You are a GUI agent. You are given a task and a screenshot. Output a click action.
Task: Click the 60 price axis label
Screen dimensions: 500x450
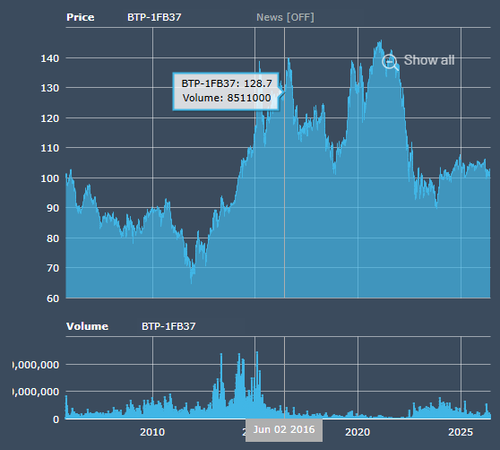coord(53,299)
